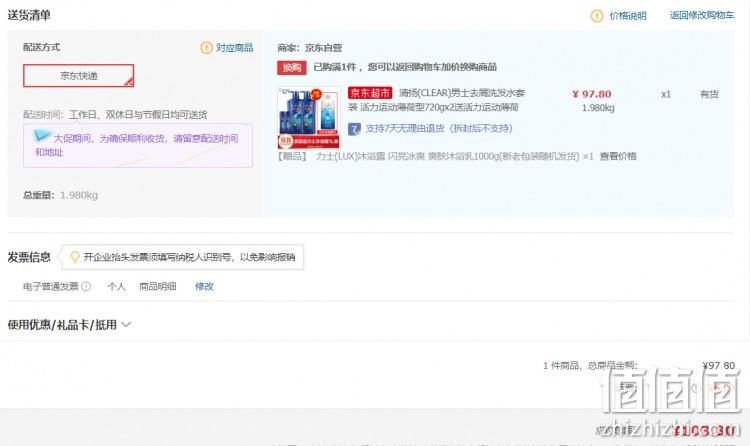
Task: Go back via 返回修改购物车 link
Action: [702, 15]
